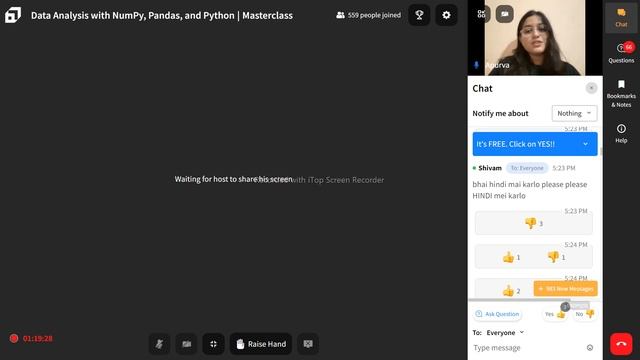Click the To: Everyone tag on Shivam's message
Viewport: 640px width, 360px height.
point(527,168)
